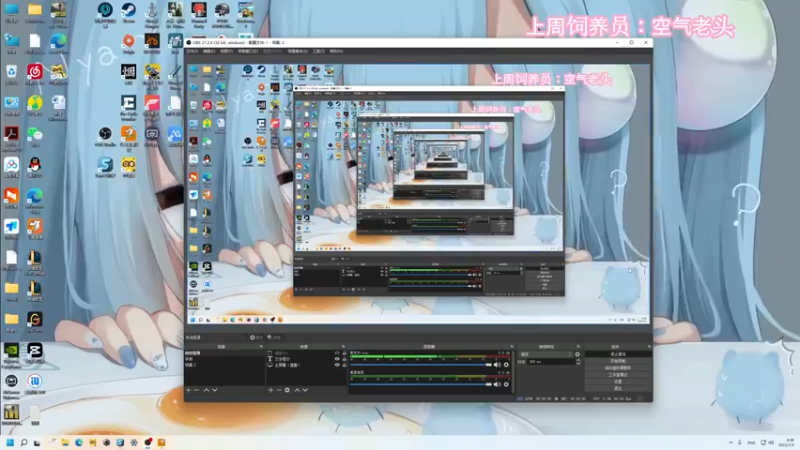Add a new source with plus button
The width and height of the screenshot is (800, 450).
coord(271,390)
